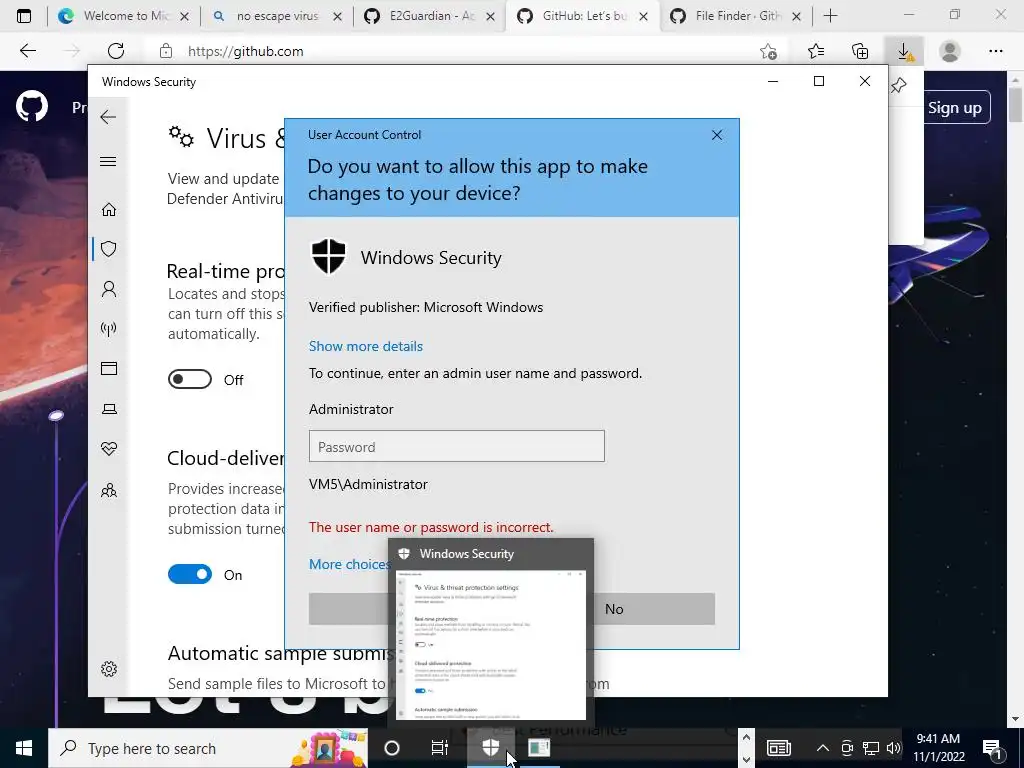Close the E2Guardian tab
Viewport: 1024px width, 768px height.
click(490, 16)
